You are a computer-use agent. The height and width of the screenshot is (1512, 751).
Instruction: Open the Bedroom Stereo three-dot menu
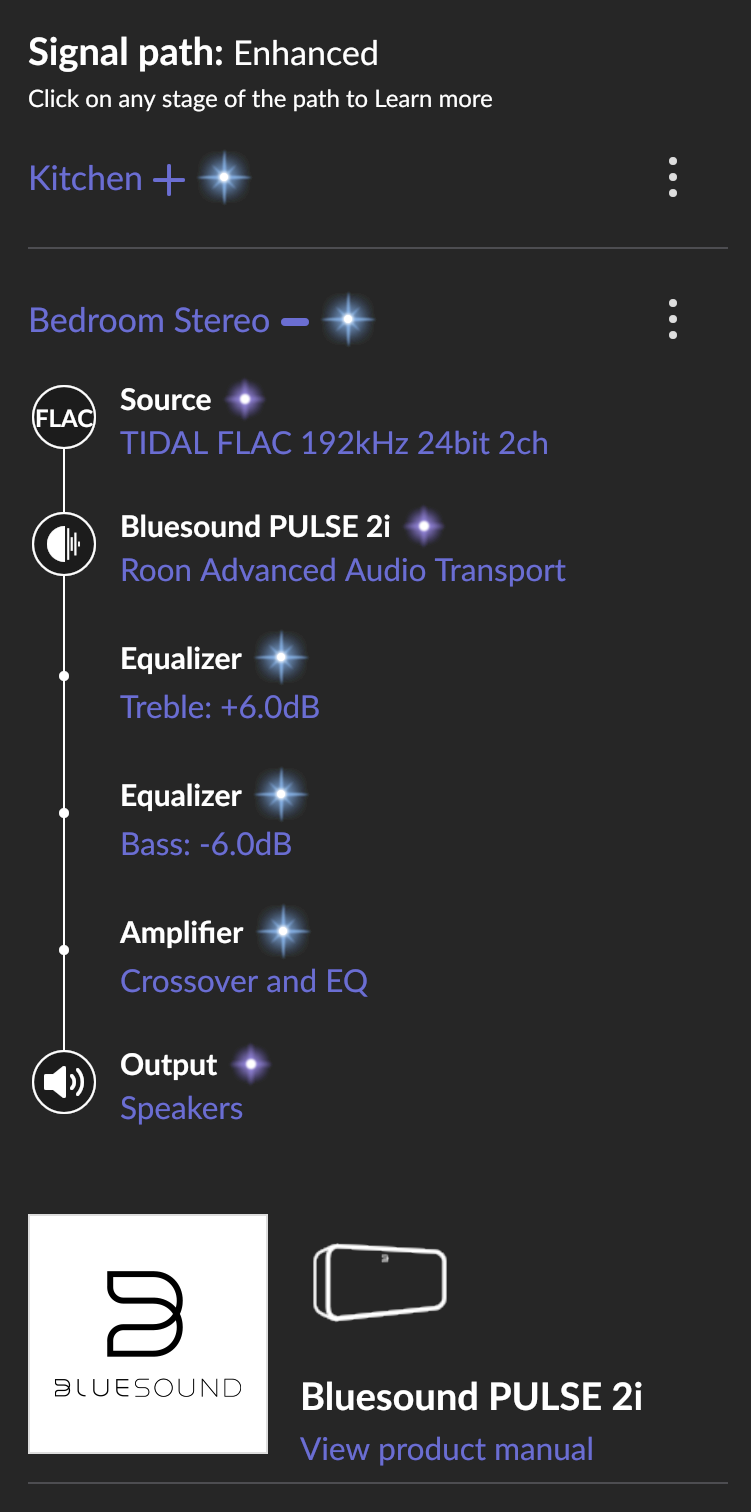[673, 319]
